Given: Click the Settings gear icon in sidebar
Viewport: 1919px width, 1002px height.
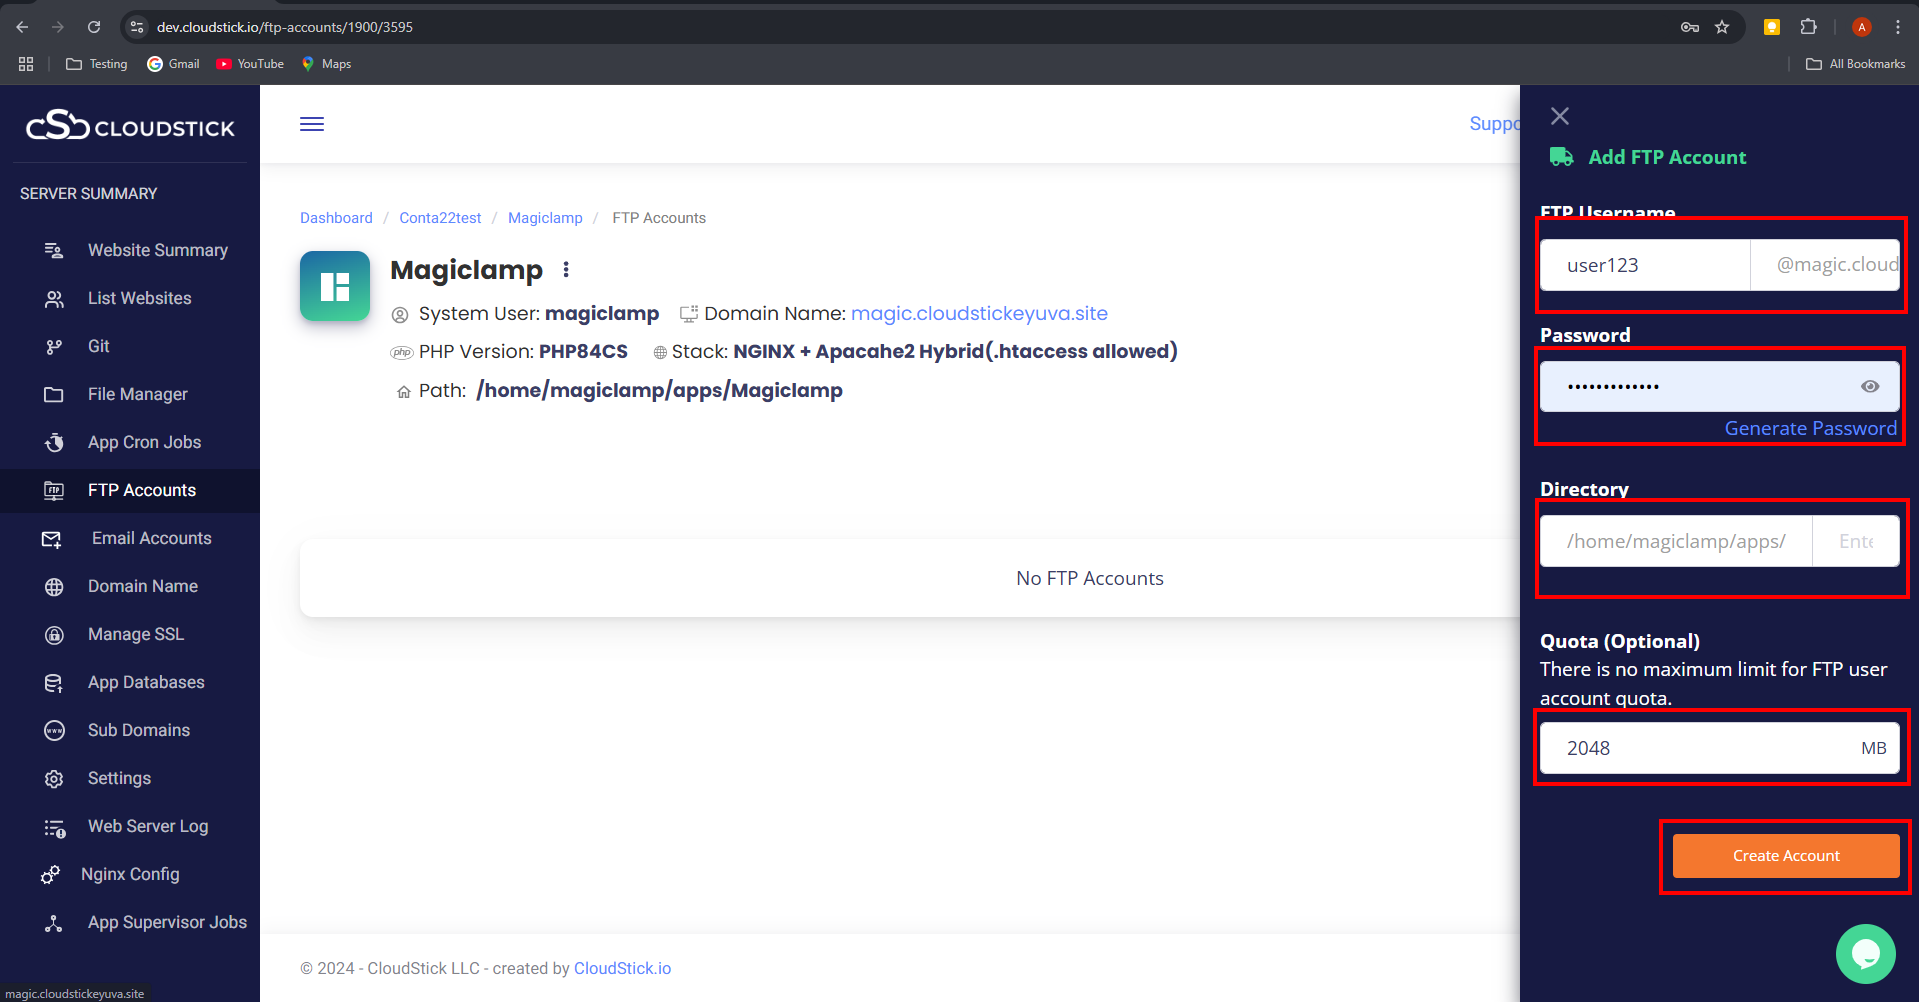Looking at the screenshot, I should (54, 779).
